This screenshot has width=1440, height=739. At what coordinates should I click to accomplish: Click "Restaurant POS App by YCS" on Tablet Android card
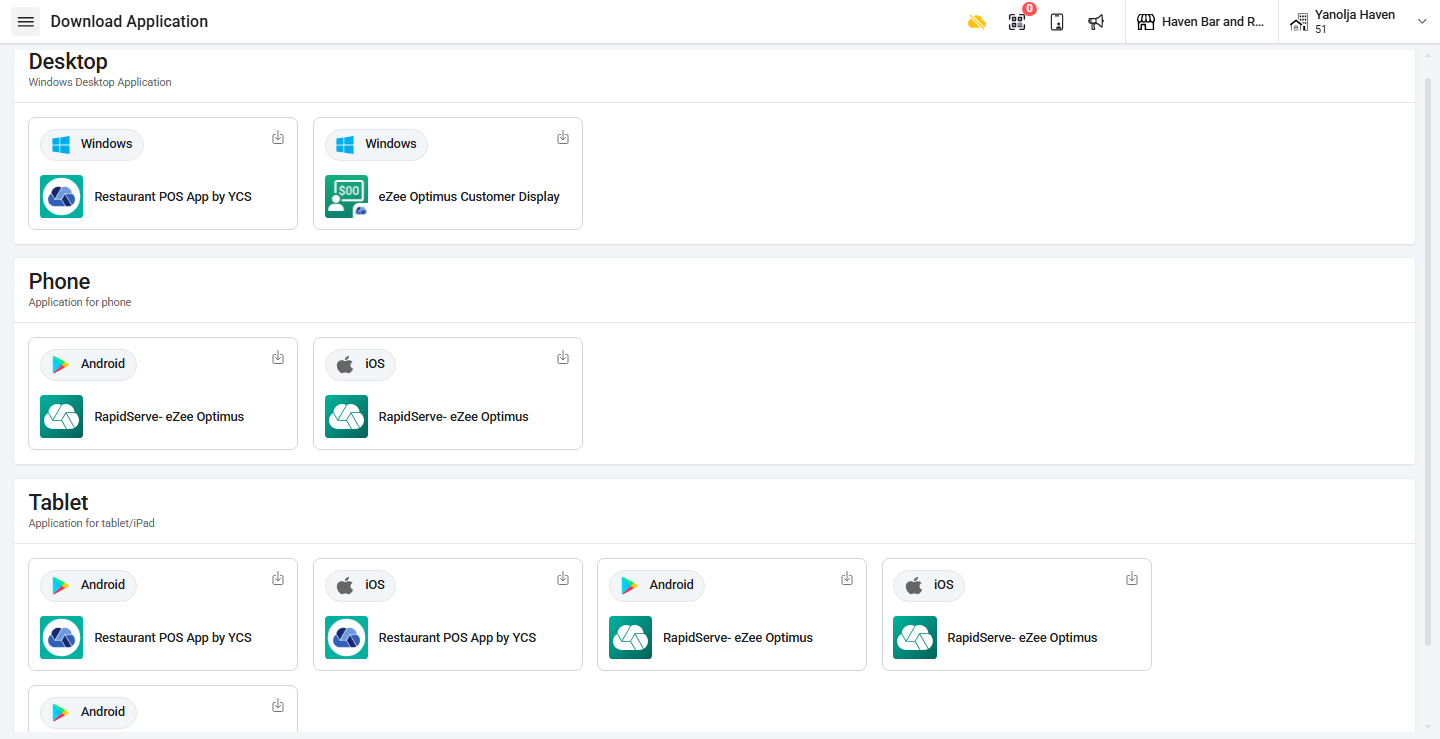click(173, 638)
